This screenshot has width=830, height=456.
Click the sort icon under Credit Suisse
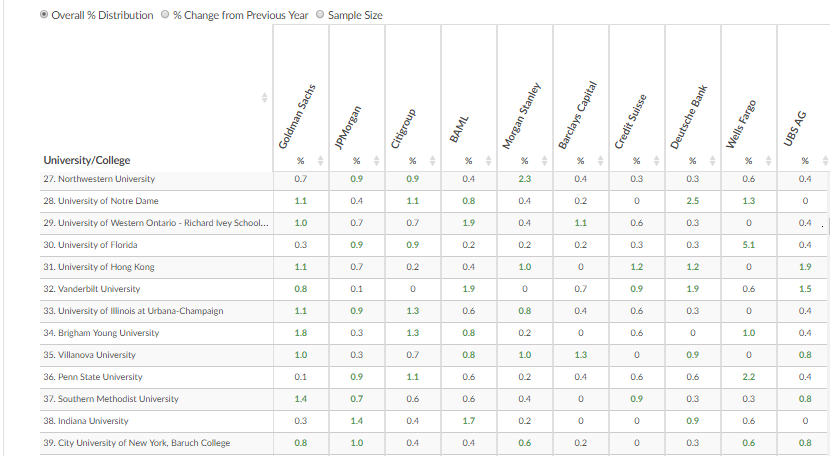pos(657,161)
